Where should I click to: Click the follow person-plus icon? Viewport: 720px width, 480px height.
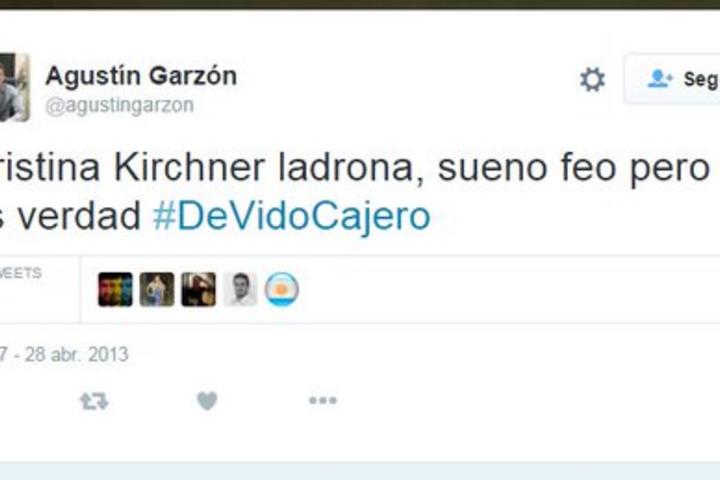pos(660,79)
